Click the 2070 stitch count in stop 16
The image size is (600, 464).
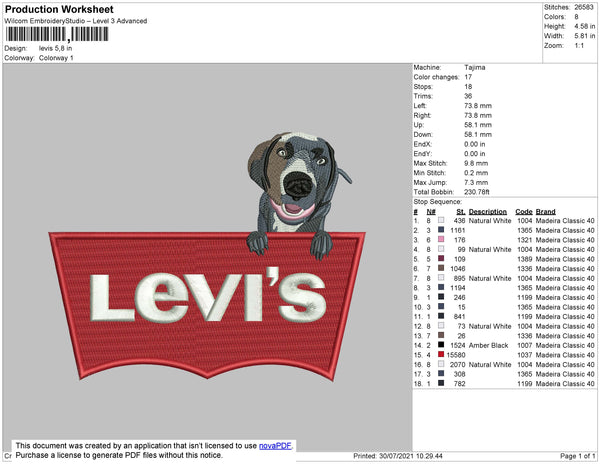[x=457, y=365]
